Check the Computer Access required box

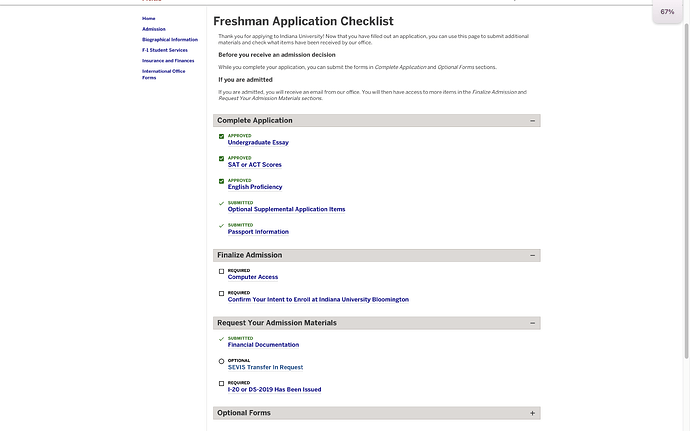click(x=221, y=271)
